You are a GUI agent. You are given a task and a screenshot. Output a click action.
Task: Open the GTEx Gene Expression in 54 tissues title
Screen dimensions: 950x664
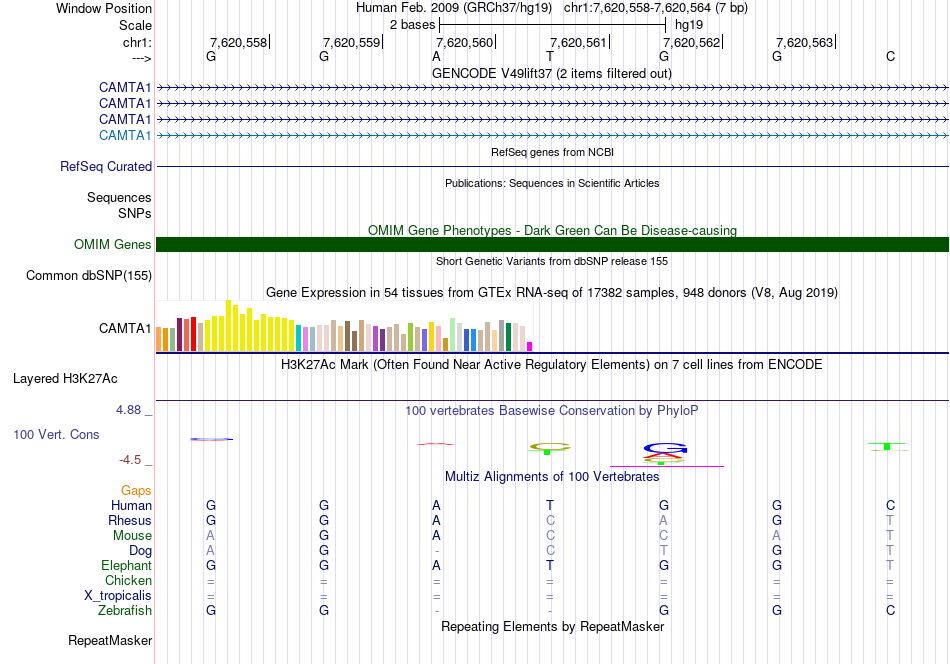[552, 293]
